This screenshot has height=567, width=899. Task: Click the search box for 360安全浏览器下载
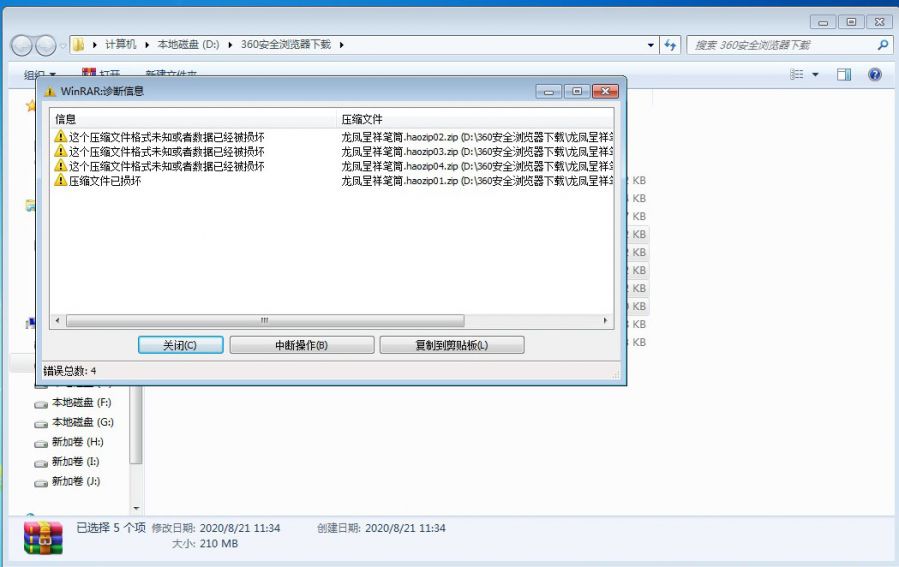coord(780,45)
